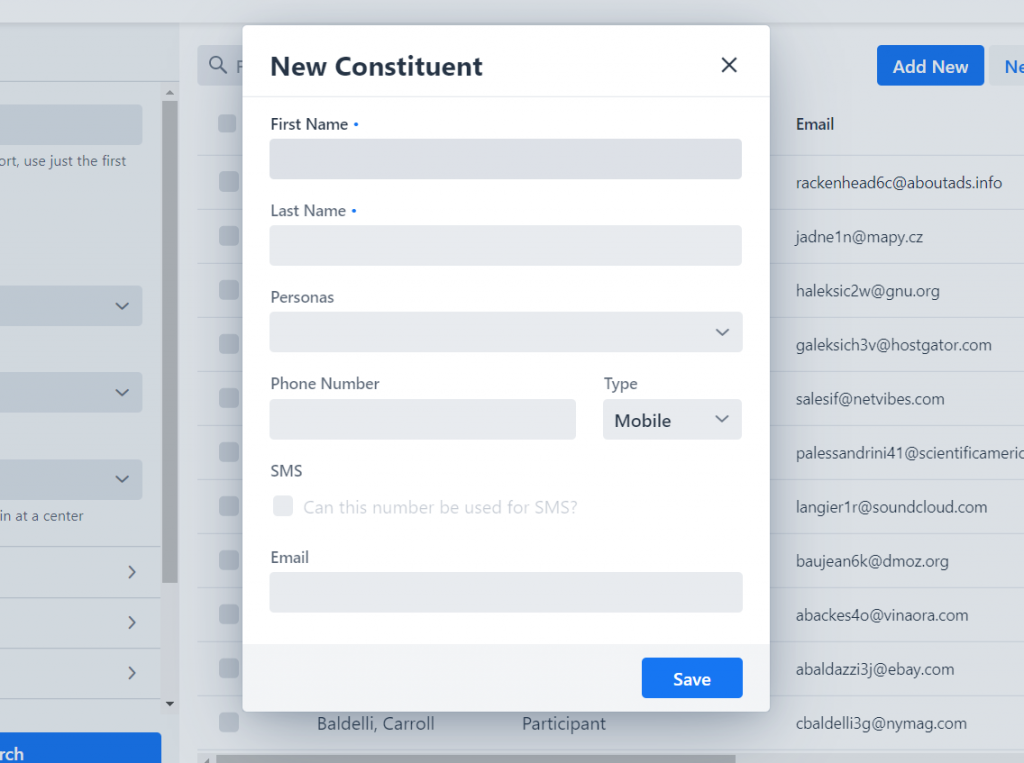Expand the first sidebar filter dropdown
This screenshot has height=763, width=1024.
(x=71, y=306)
